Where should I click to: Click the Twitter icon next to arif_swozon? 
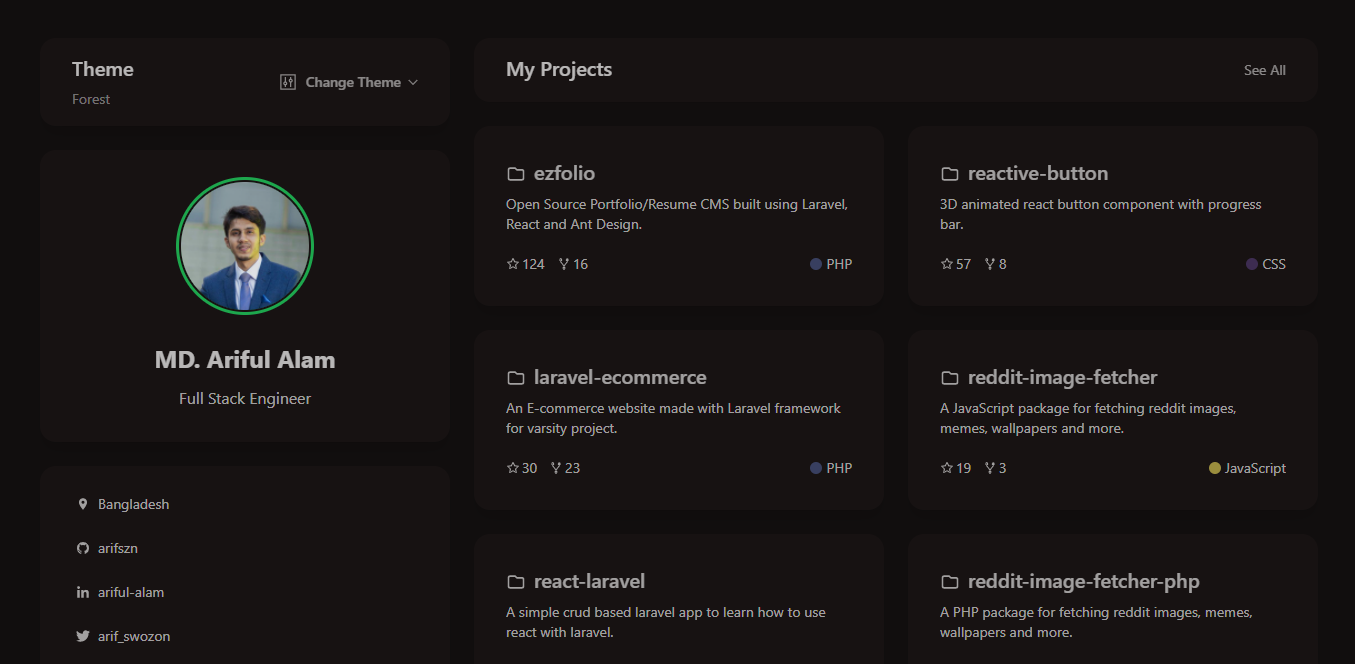[x=83, y=636]
